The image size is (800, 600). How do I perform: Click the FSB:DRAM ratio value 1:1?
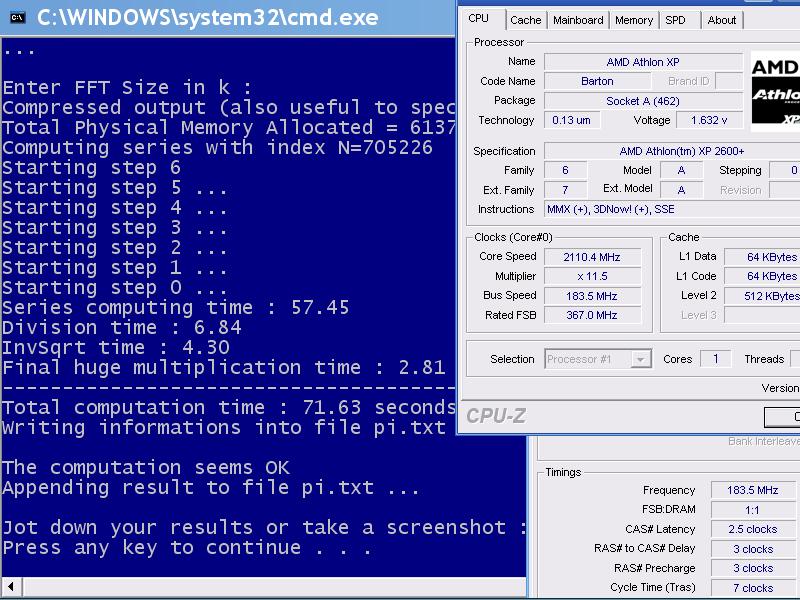(753, 510)
